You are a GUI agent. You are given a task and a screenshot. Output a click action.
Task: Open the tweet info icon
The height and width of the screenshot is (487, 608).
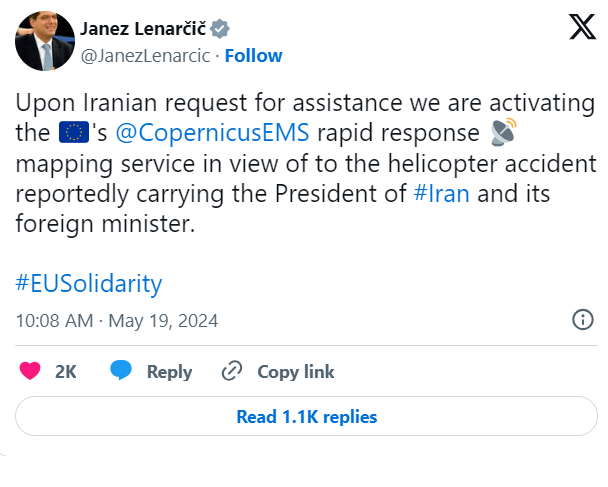pyautogui.click(x=582, y=320)
